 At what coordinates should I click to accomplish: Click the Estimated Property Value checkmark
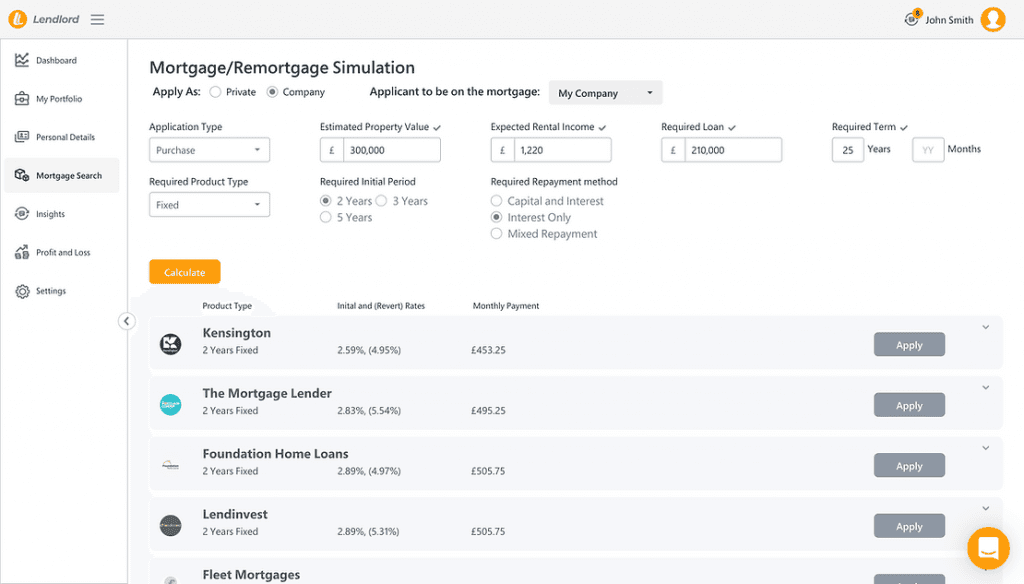point(437,127)
